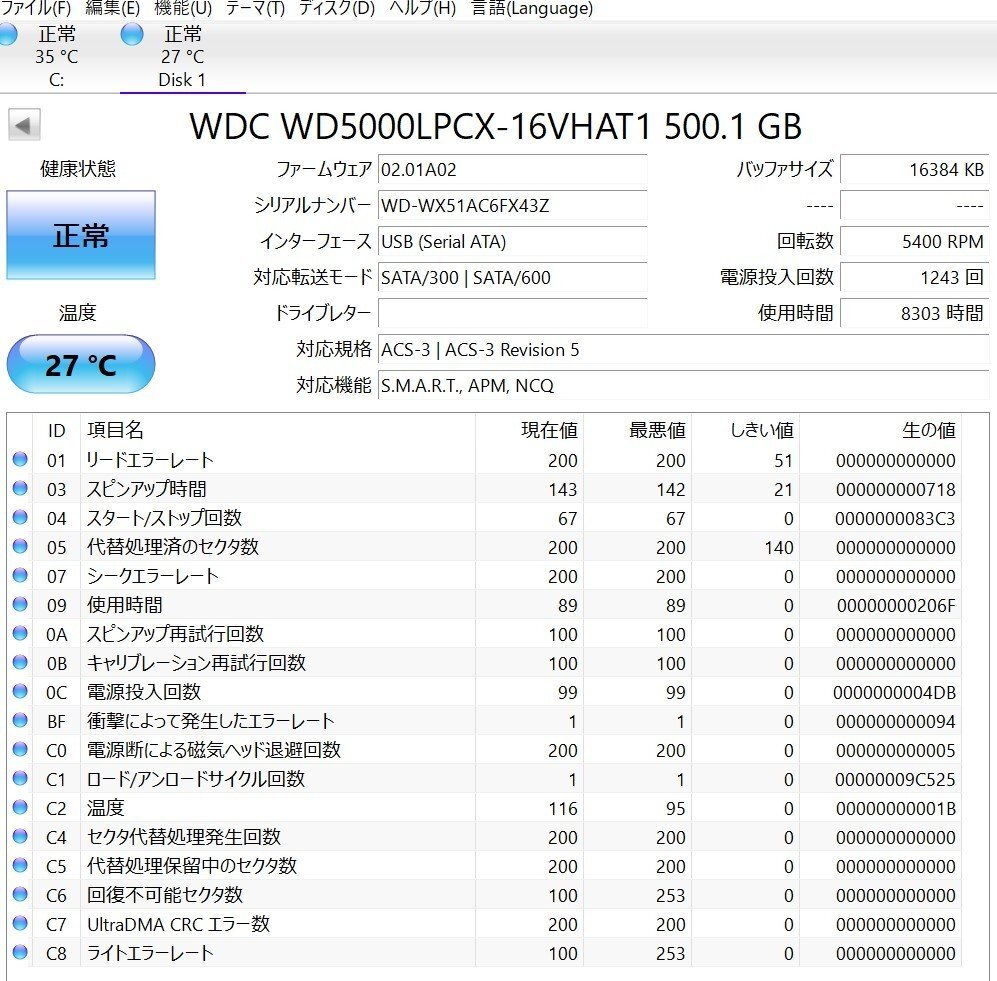
Task: Click the previous disk arrow button
Action: click(24, 125)
